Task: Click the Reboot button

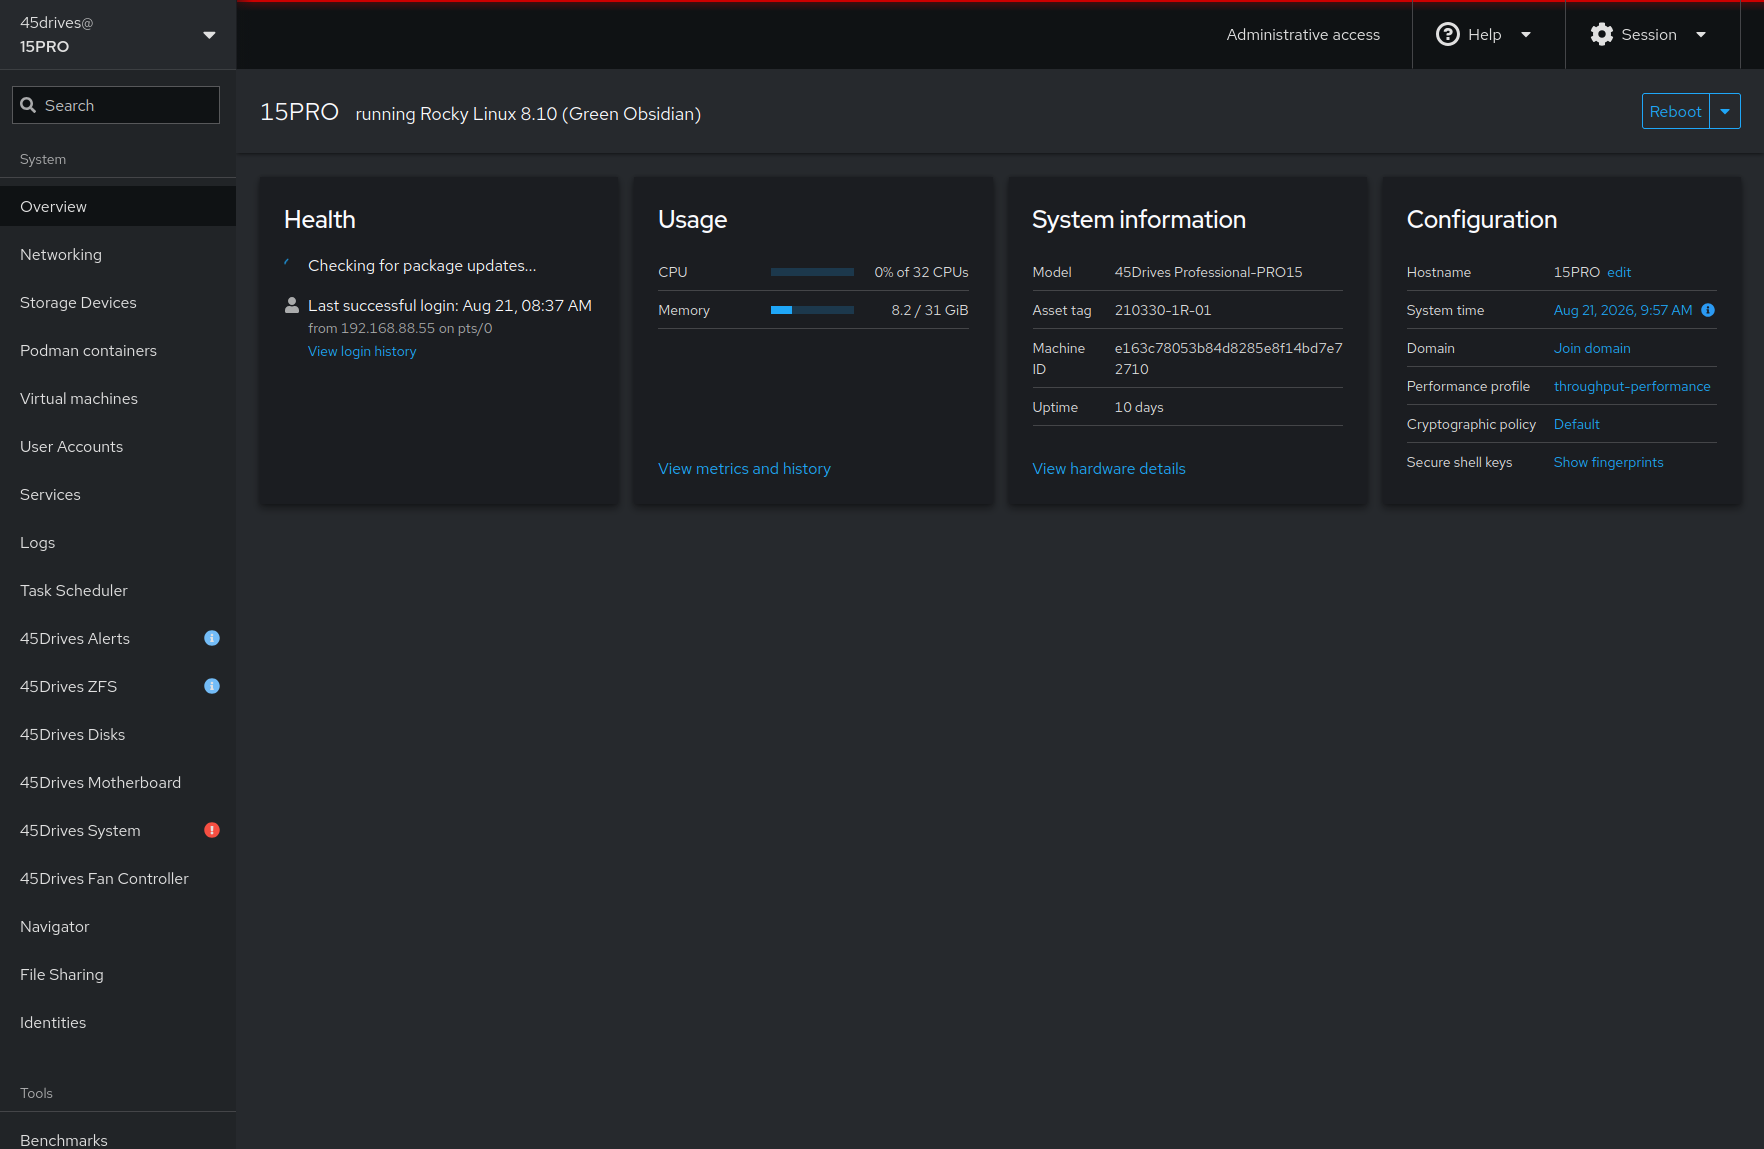Action: 1675,111
